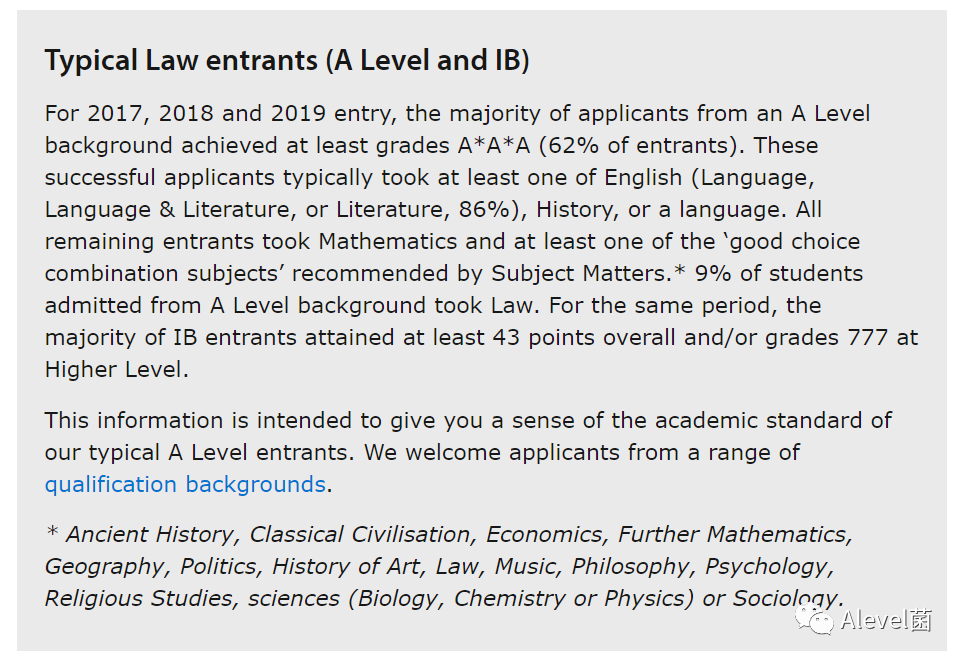Click the WeChat logo watermark icon
The width and height of the screenshot is (964, 663).
point(814,619)
